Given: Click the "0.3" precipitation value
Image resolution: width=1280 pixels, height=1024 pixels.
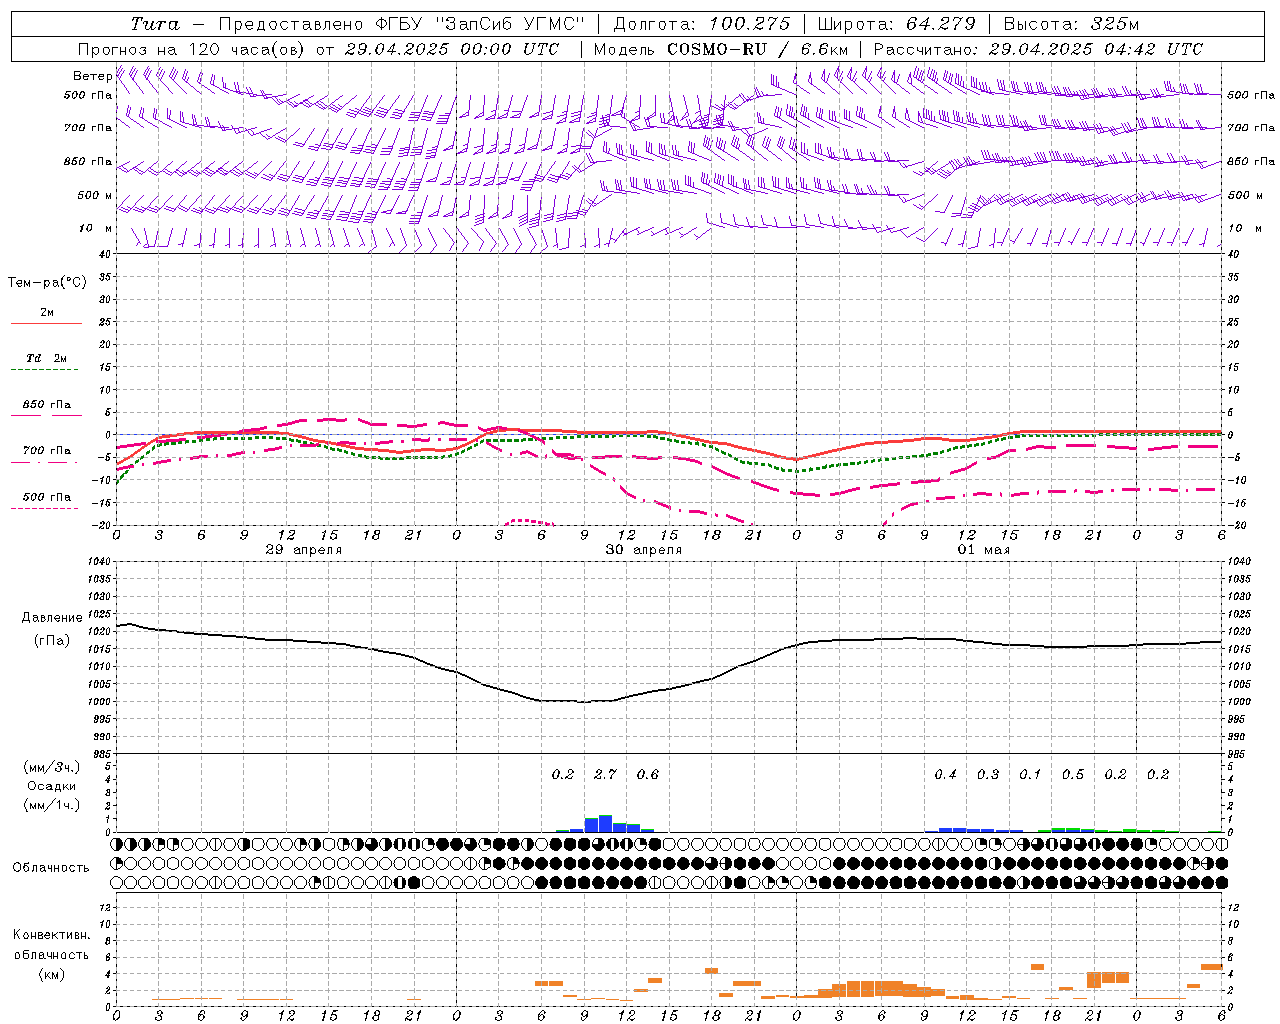Looking at the screenshot, I should coord(988,775).
